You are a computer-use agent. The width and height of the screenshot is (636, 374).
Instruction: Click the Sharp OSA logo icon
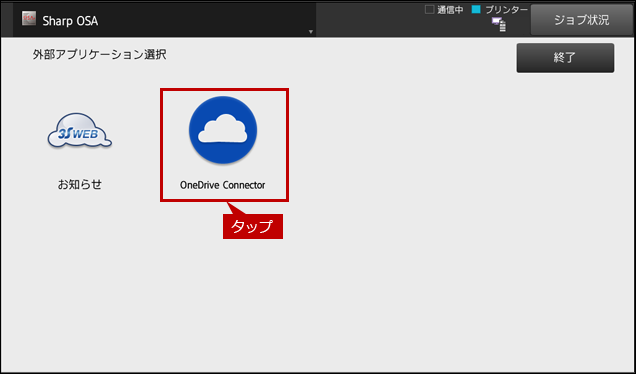point(29,19)
